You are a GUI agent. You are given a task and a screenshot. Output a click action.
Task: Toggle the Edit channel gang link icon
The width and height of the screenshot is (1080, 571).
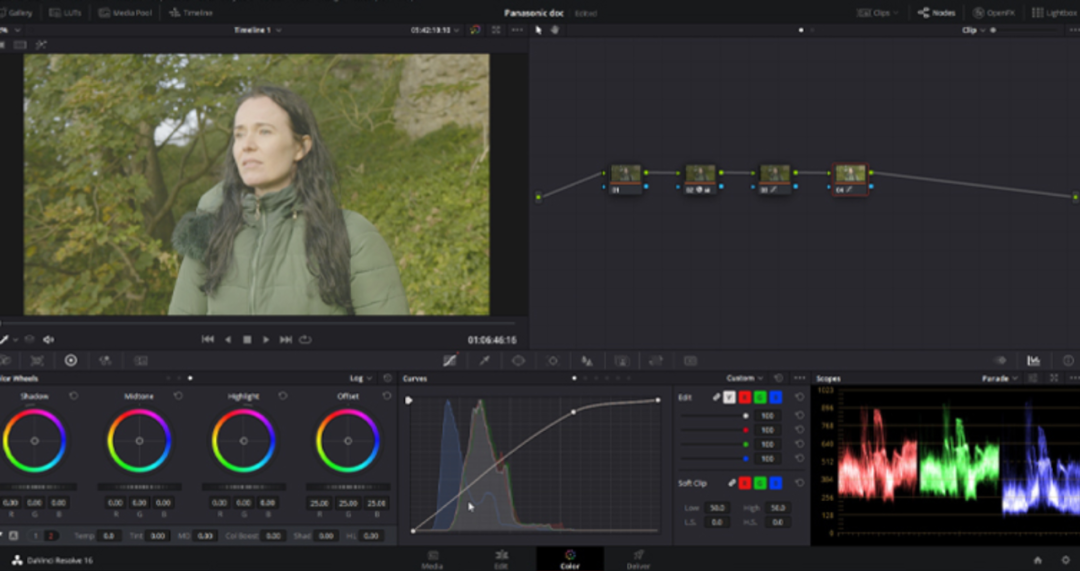(x=716, y=397)
